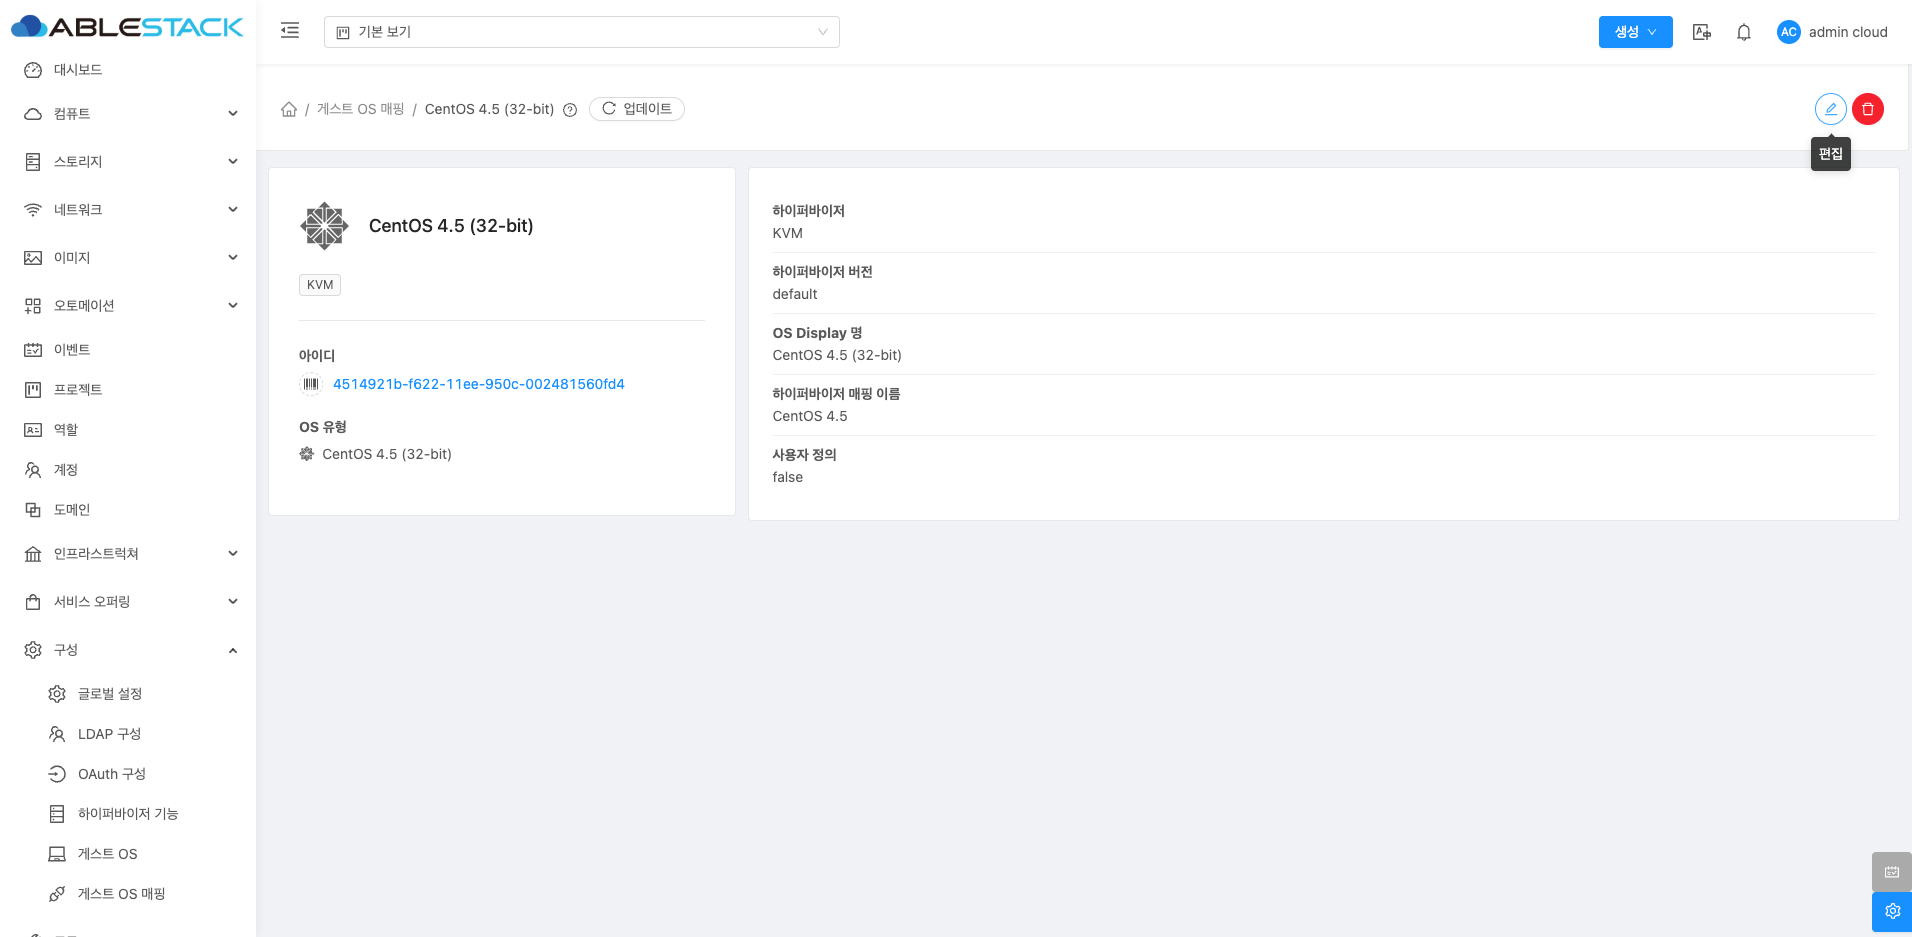Click the 오토메이션 grid icon
The height and width of the screenshot is (937, 1912).
point(33,306)
